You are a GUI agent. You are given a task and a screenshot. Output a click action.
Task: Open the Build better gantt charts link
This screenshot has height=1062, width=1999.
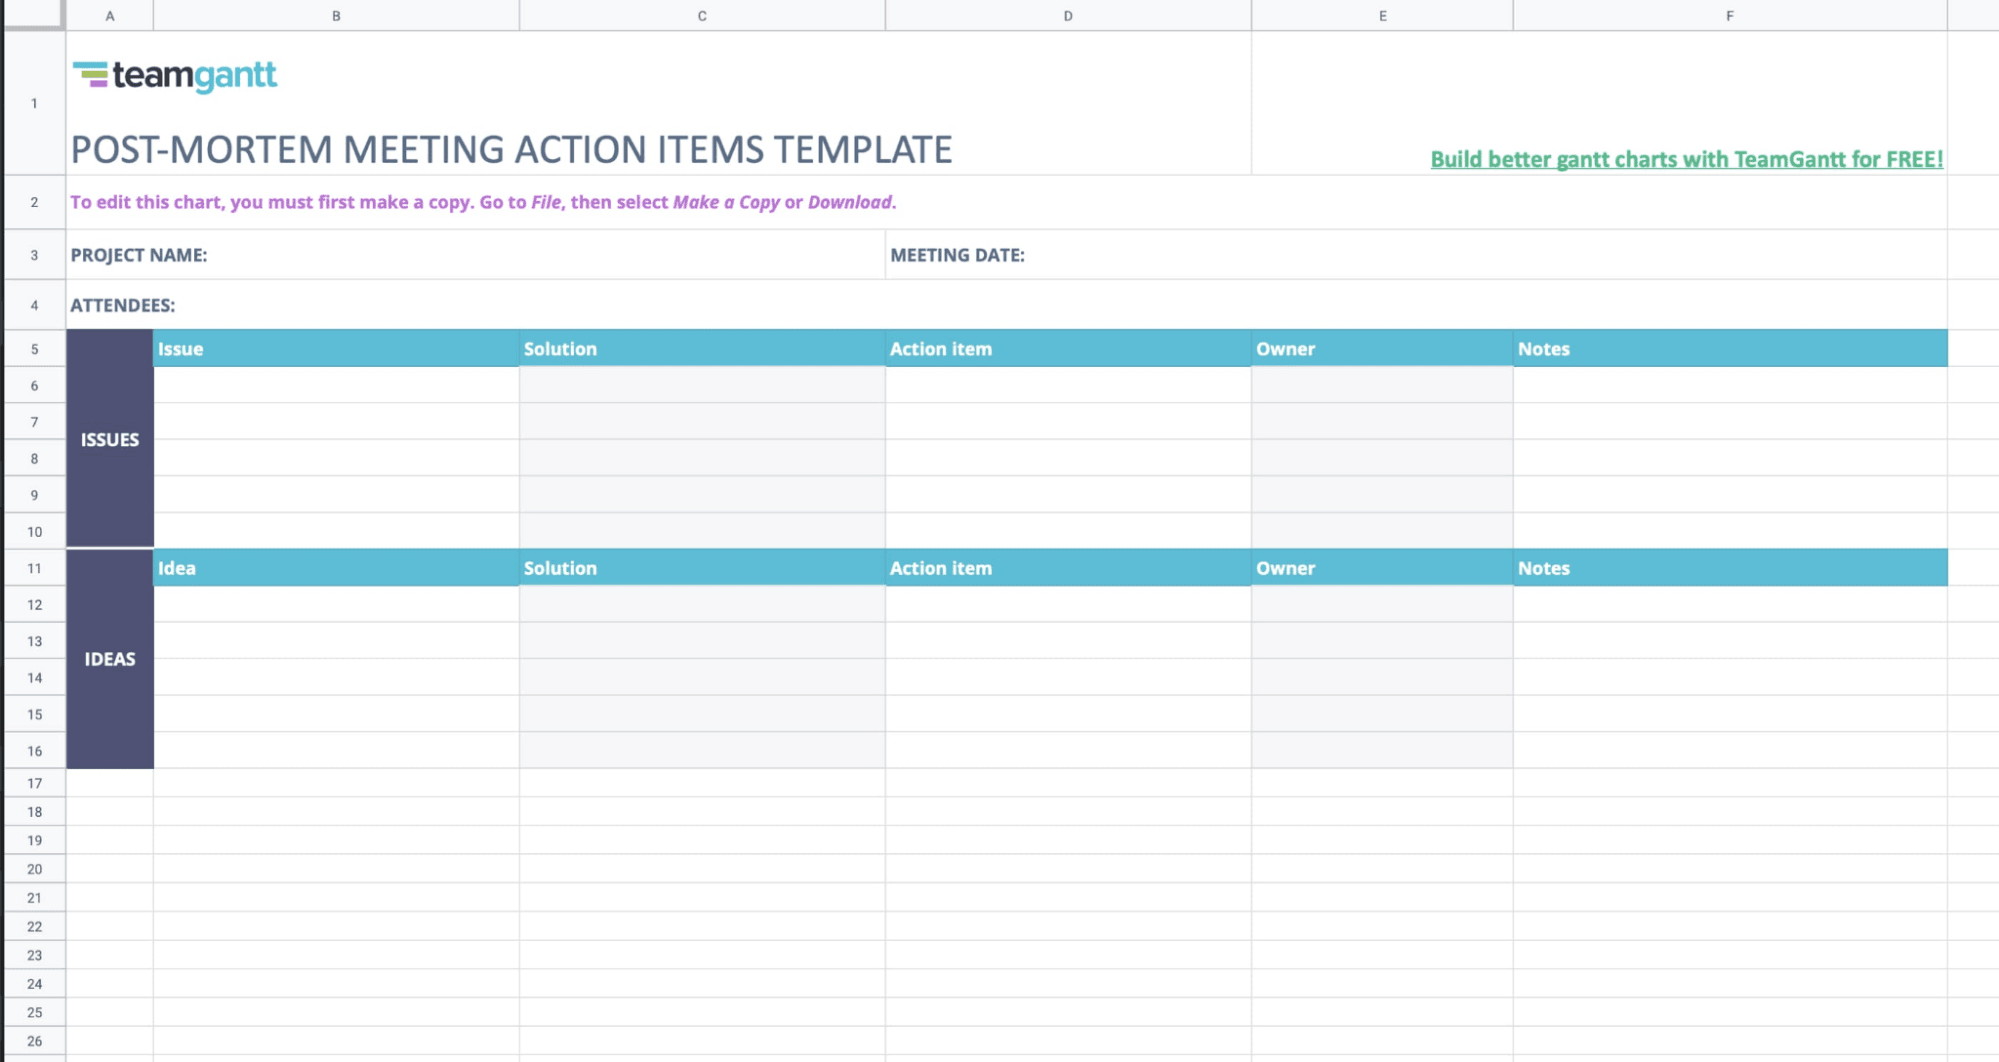coord(1686,159)
